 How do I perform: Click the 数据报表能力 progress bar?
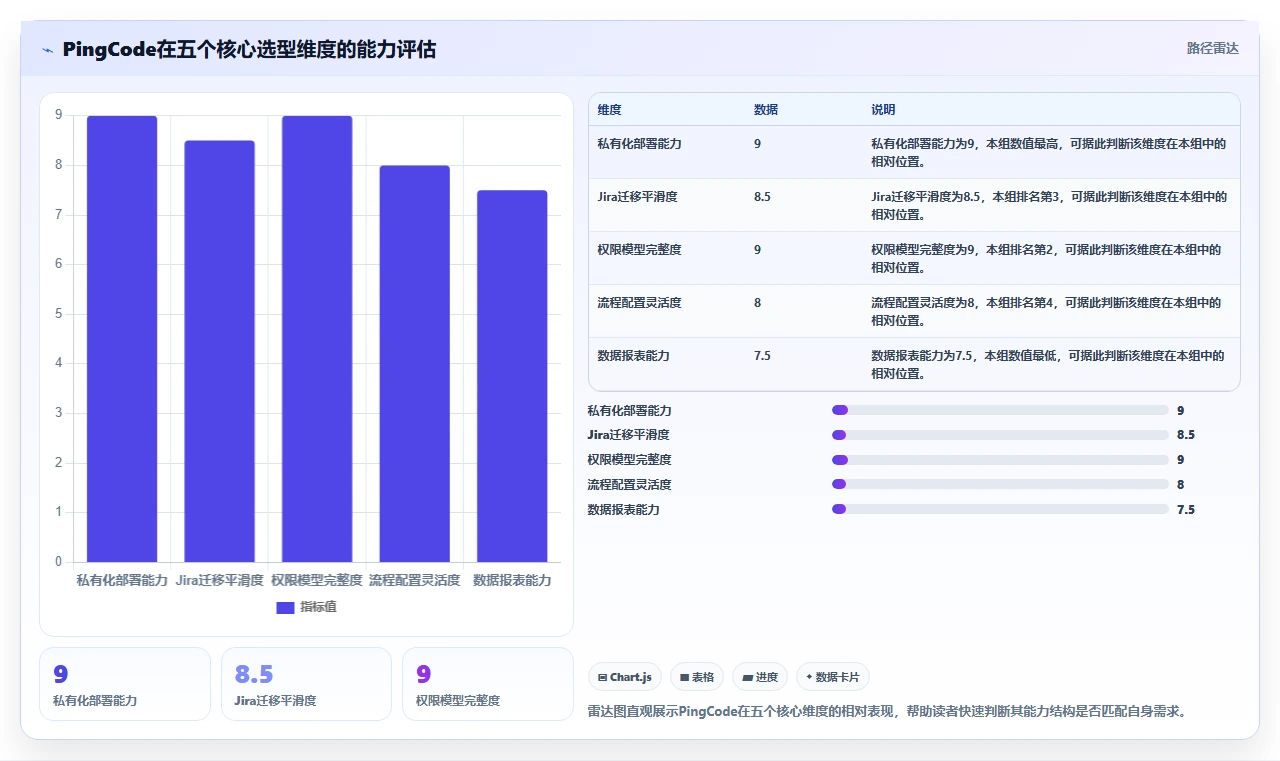point(1000,509)
